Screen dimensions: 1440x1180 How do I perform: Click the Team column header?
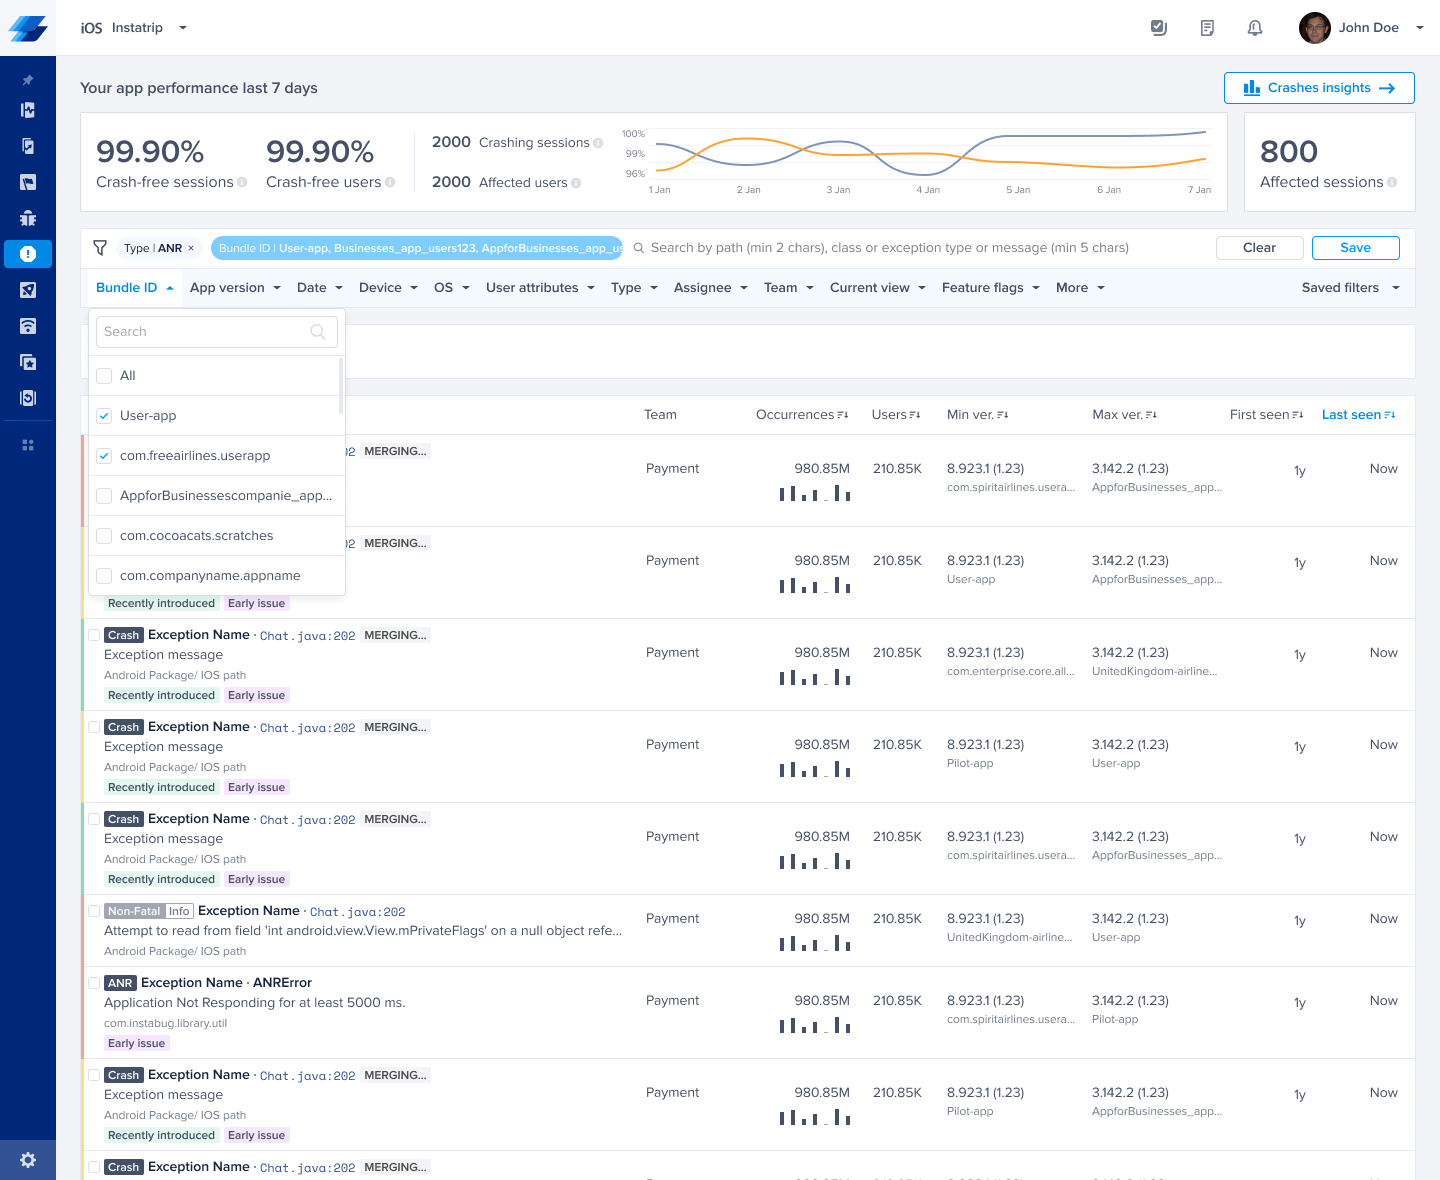660,415
